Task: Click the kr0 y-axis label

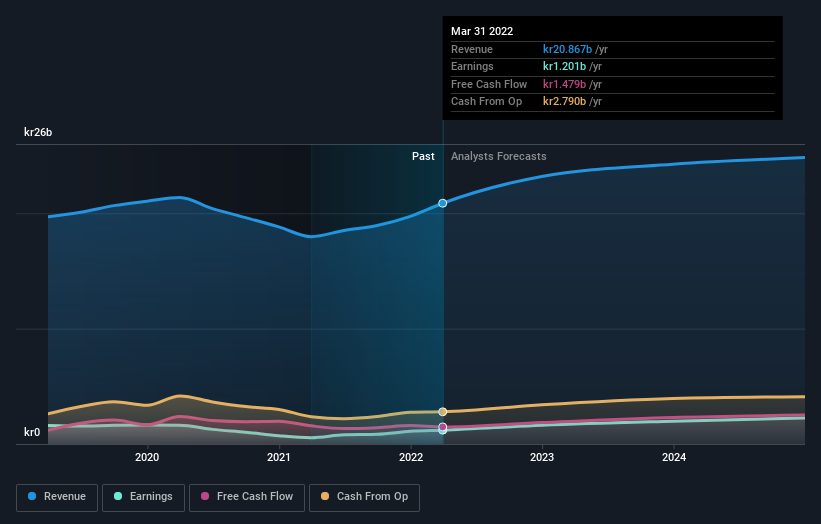Action: (32, 432)
